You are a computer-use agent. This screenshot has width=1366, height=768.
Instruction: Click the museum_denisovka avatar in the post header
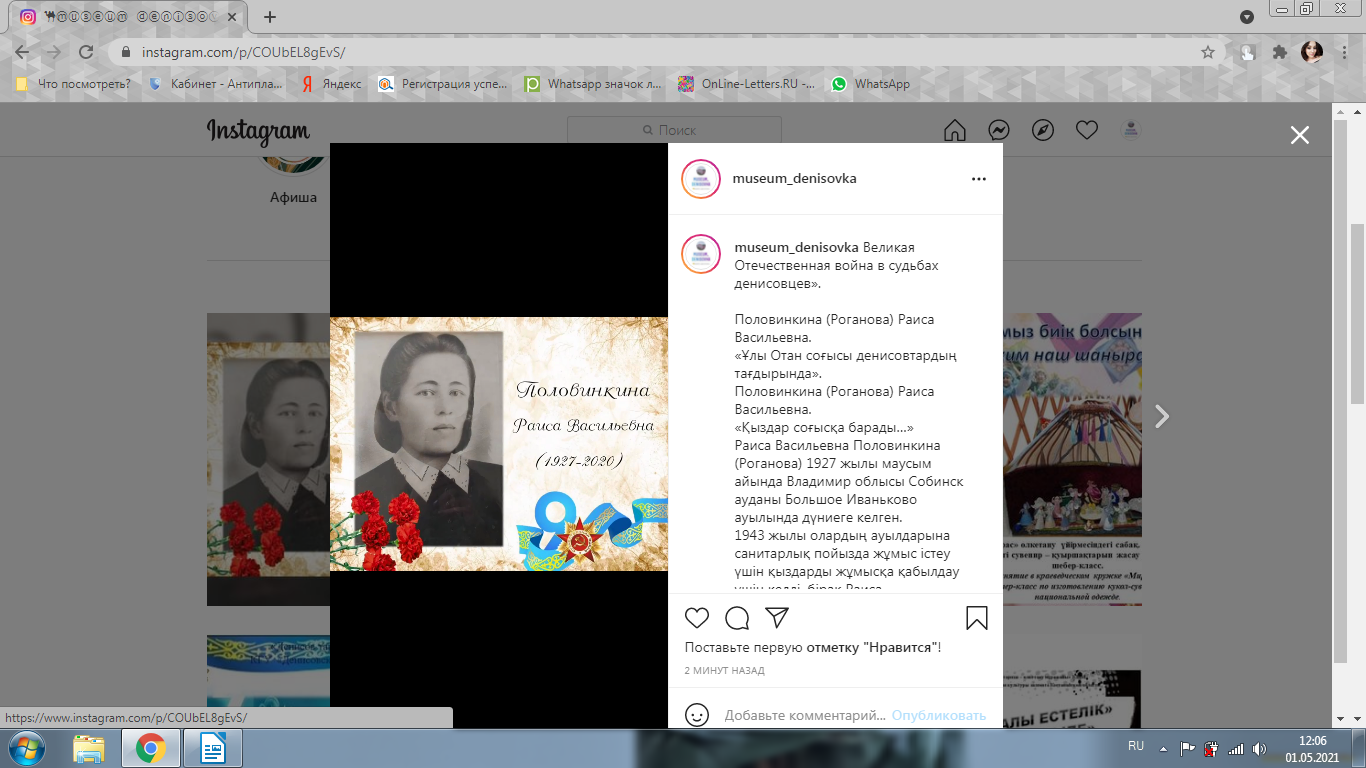[x=701, y=179]
